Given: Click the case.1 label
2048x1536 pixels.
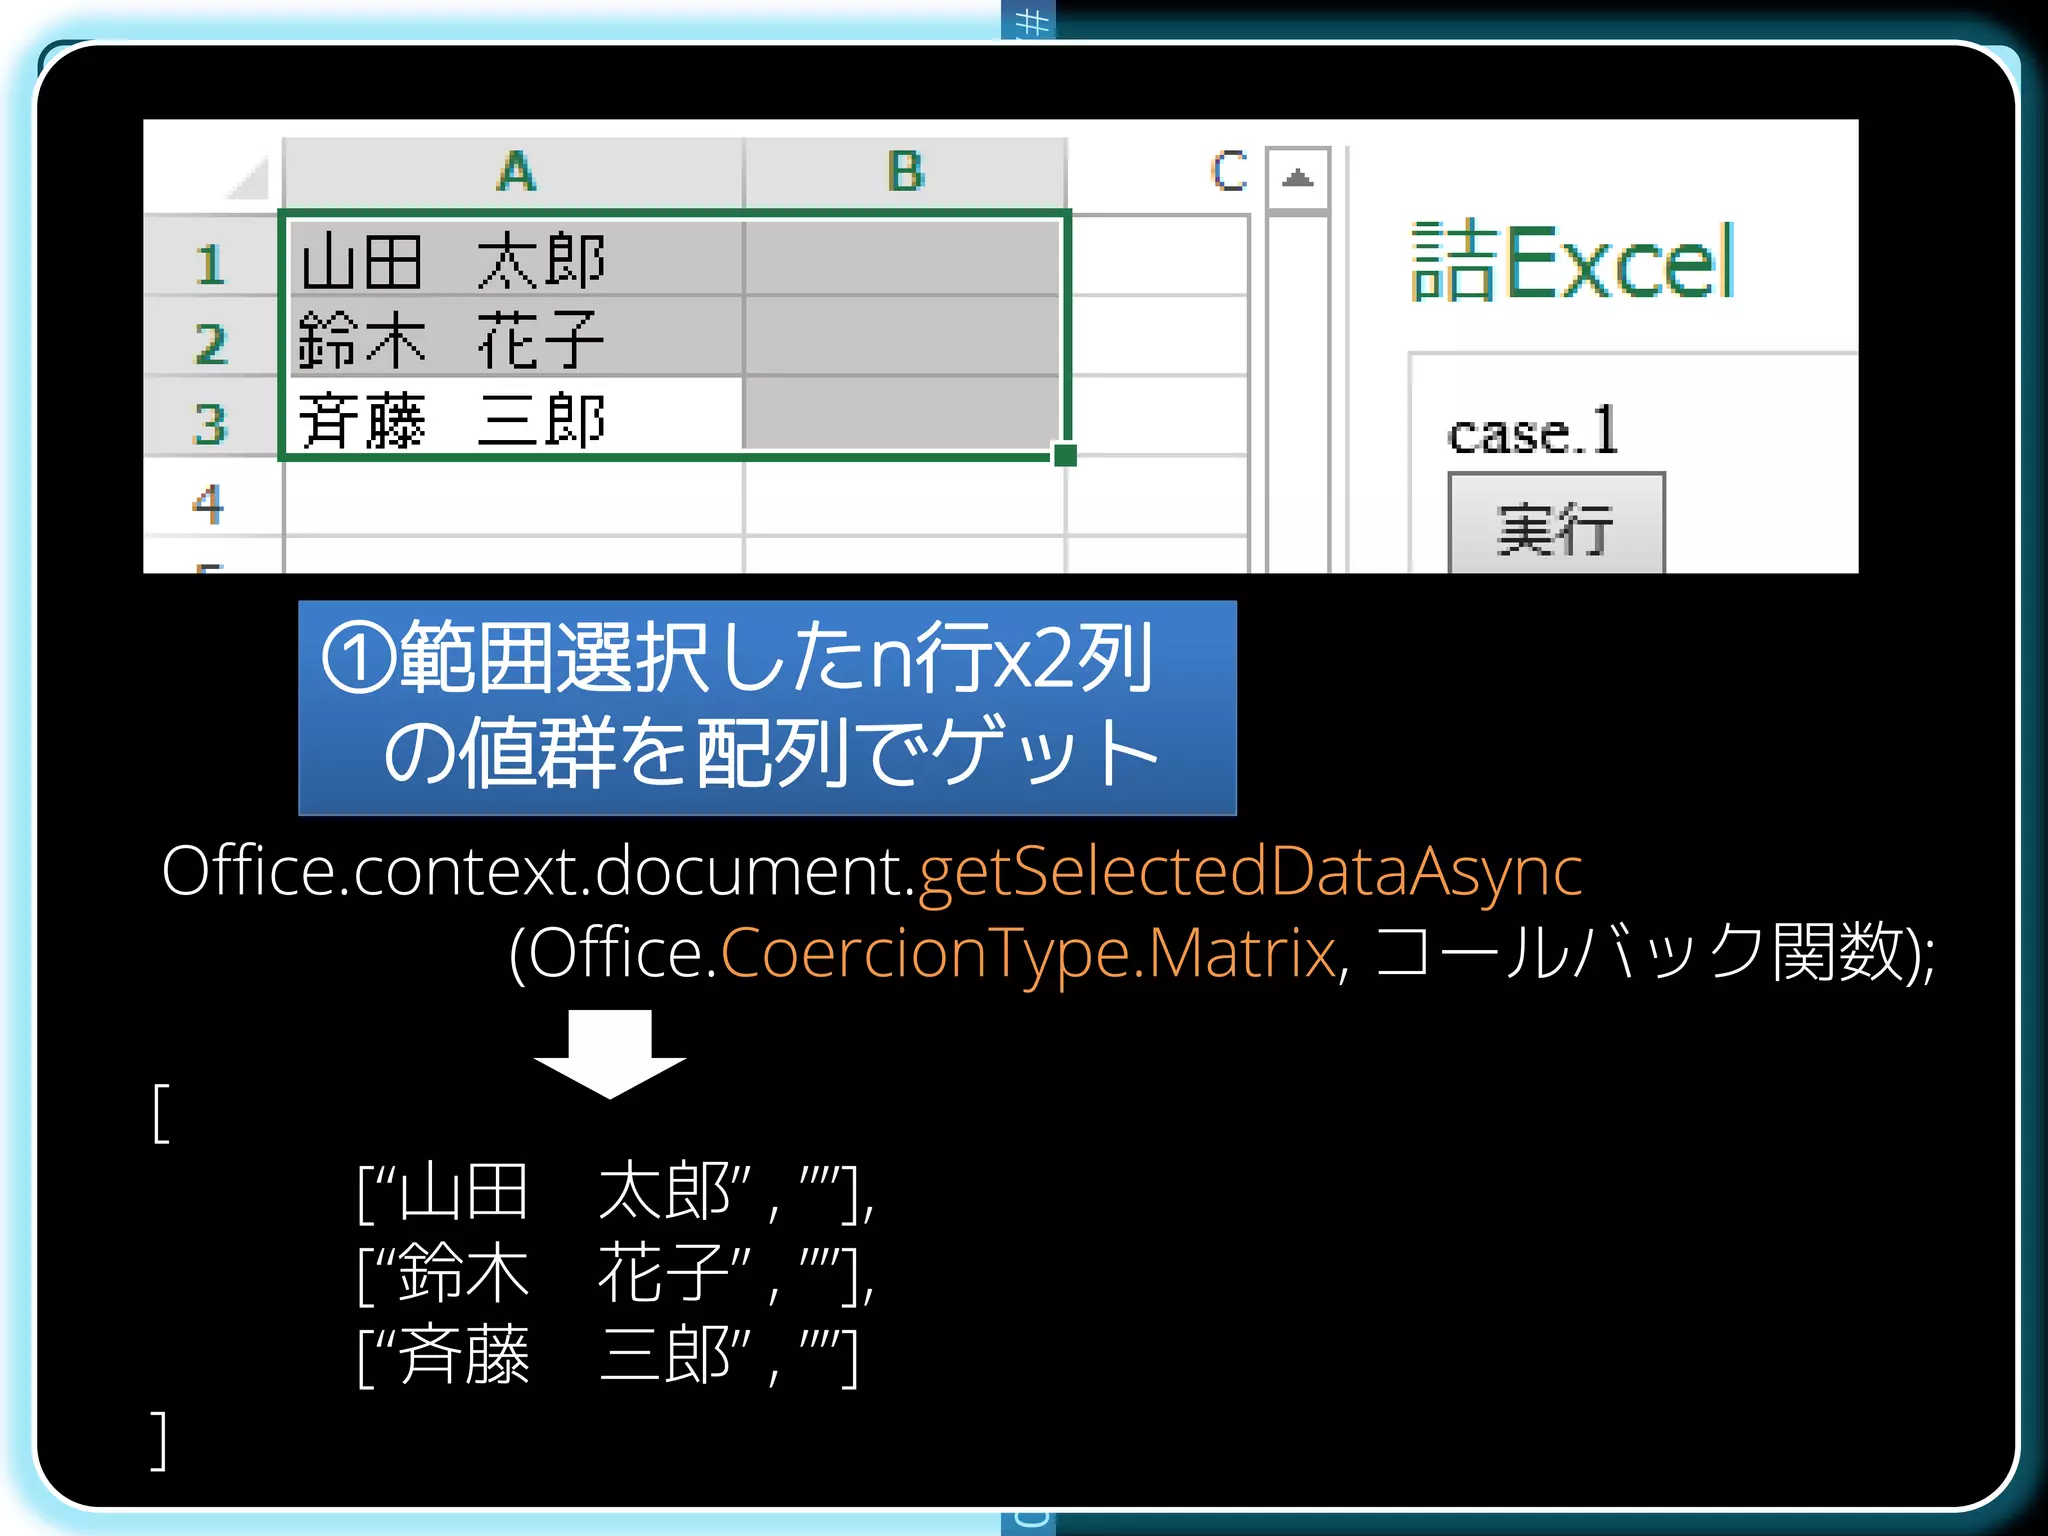Looking at the screenshot, I should click(x=1532, y=431).
